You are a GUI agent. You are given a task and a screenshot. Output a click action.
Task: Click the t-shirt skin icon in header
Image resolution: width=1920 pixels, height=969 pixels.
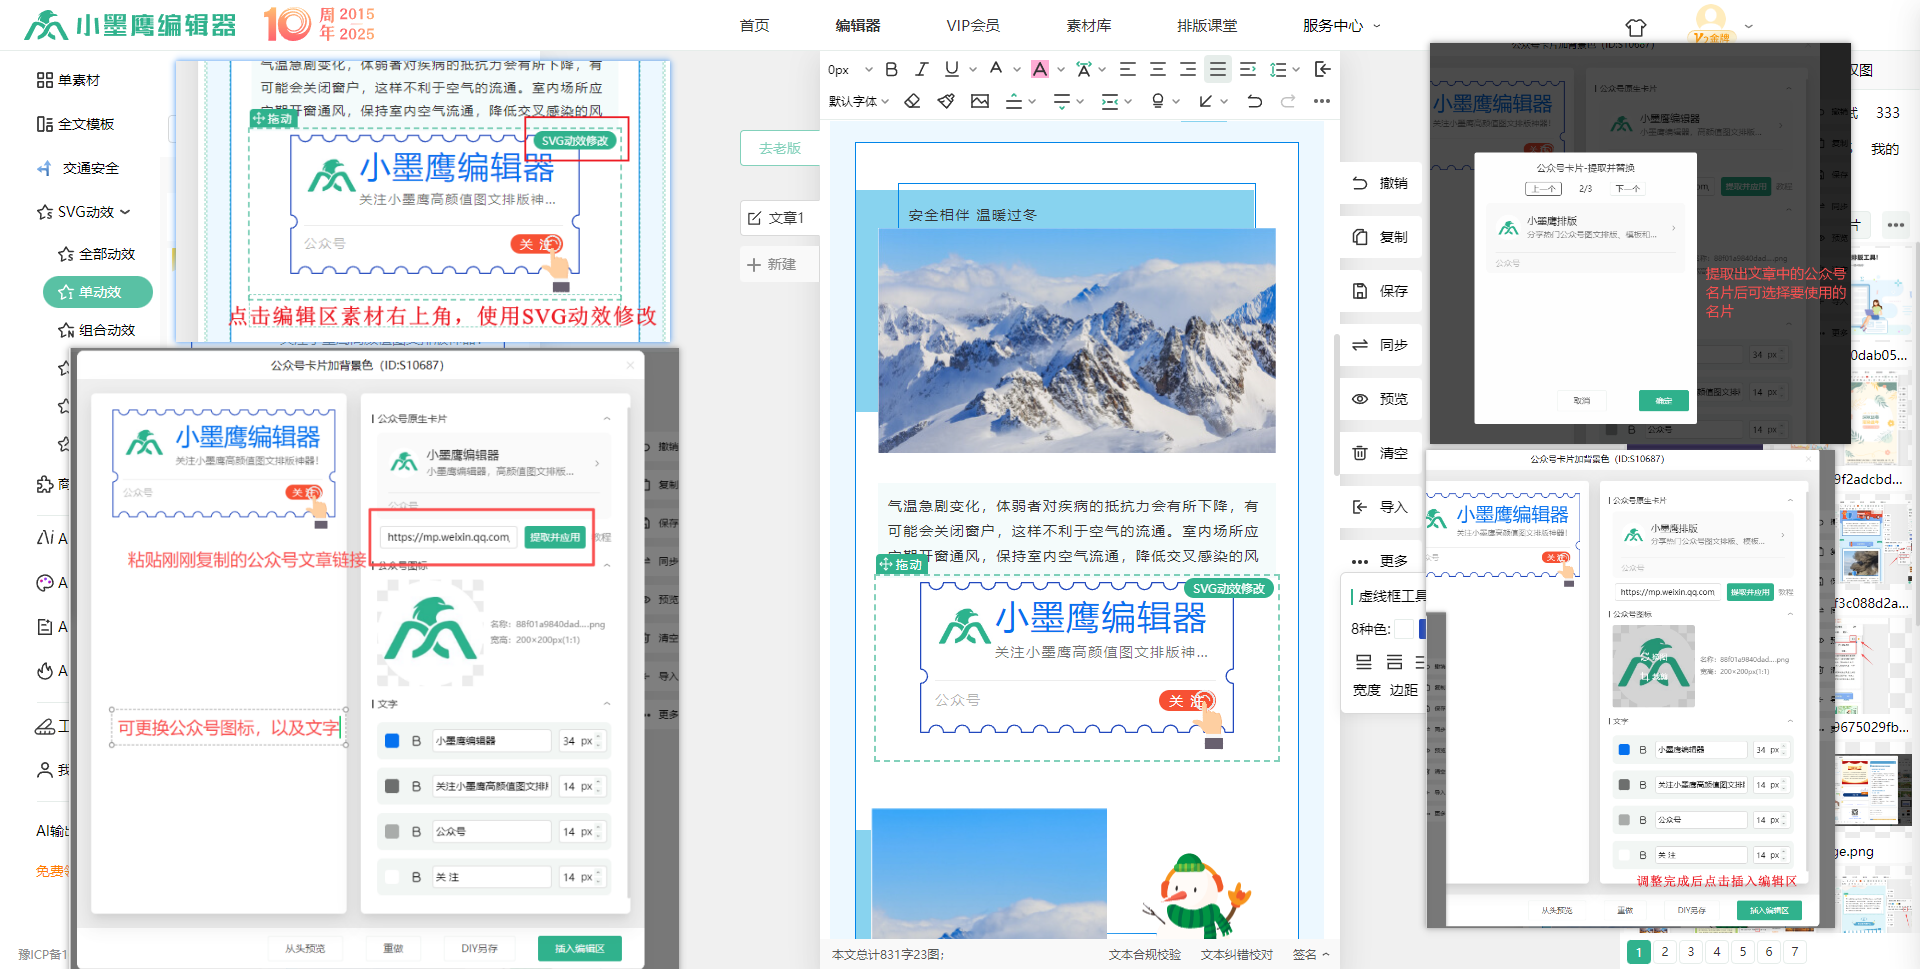click(1636, 27)
